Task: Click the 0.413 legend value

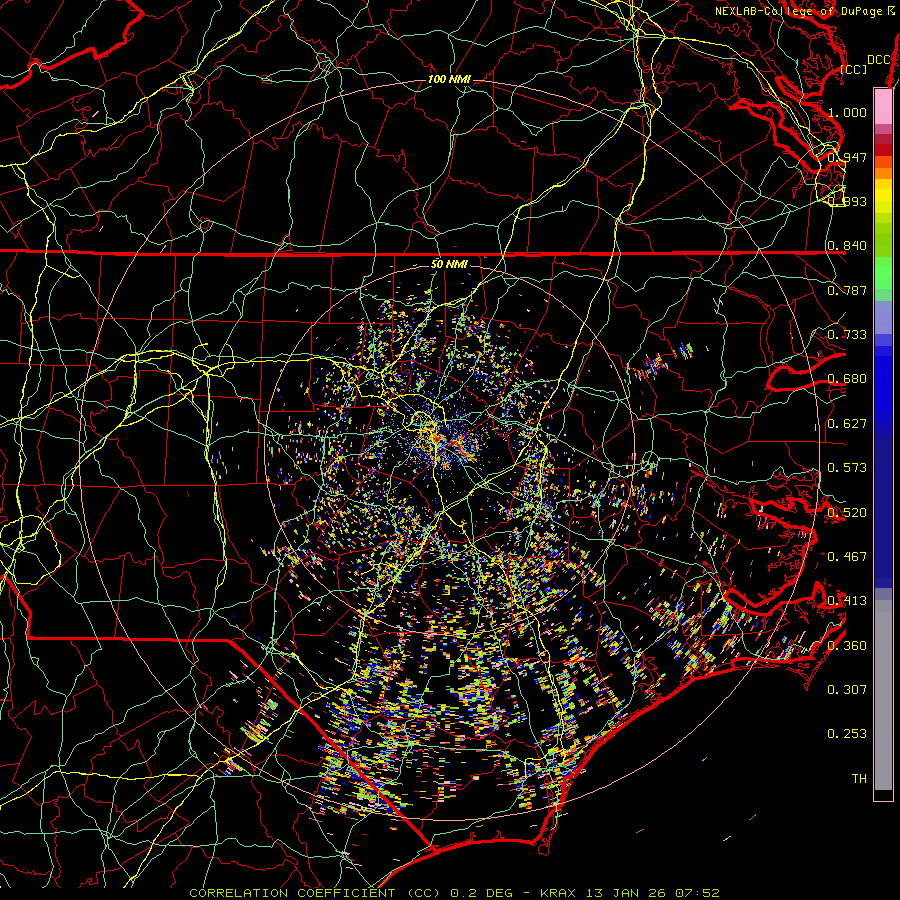Action: (847, 601)
